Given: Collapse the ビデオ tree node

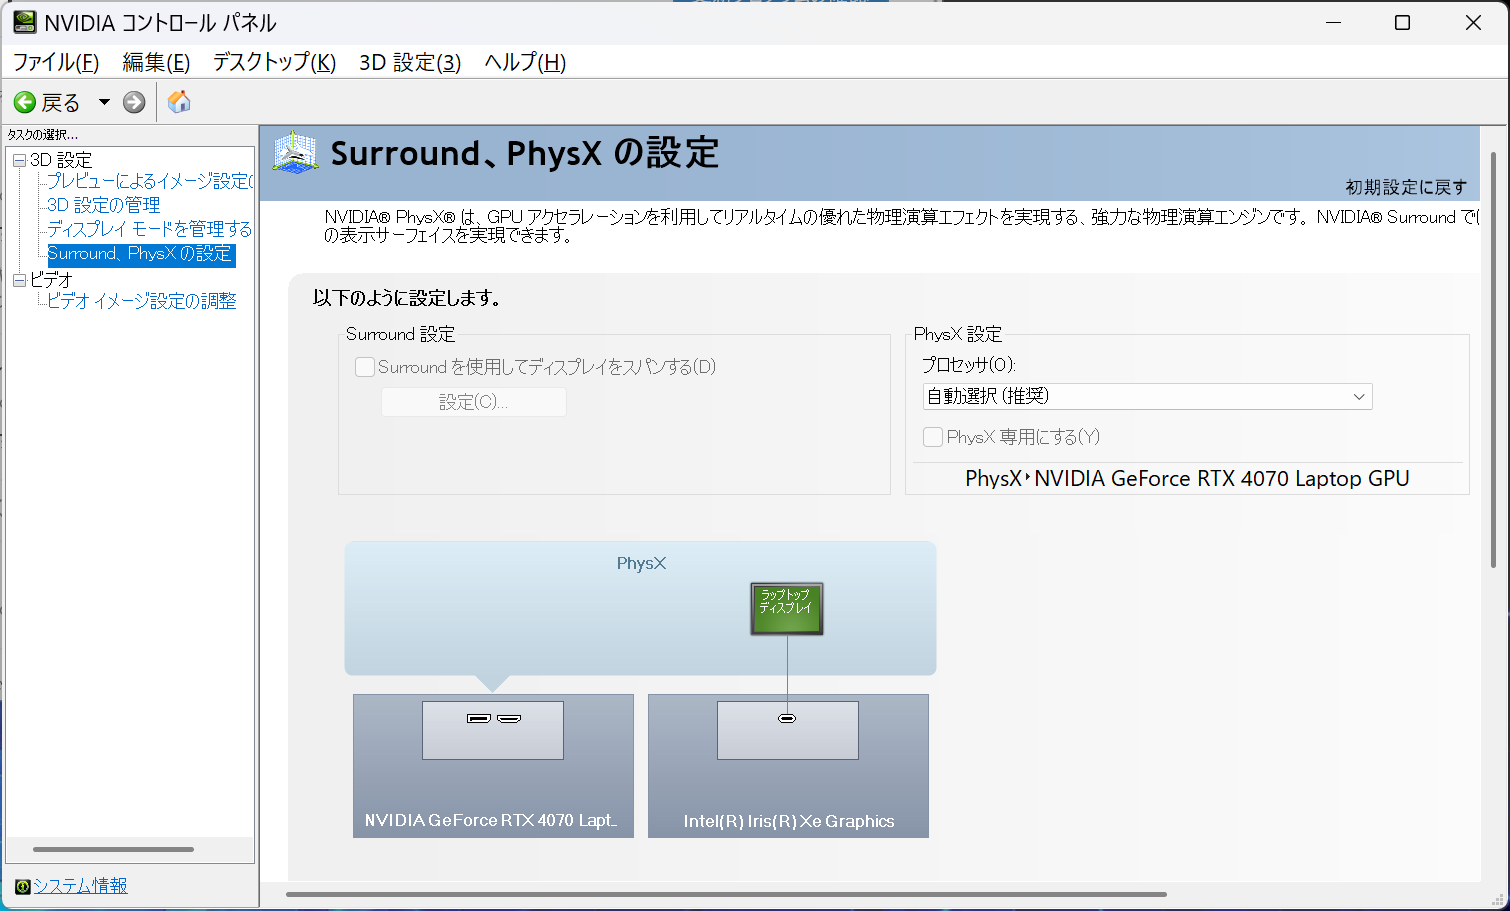Looking at the screenshot, I should tap(19, 280).
